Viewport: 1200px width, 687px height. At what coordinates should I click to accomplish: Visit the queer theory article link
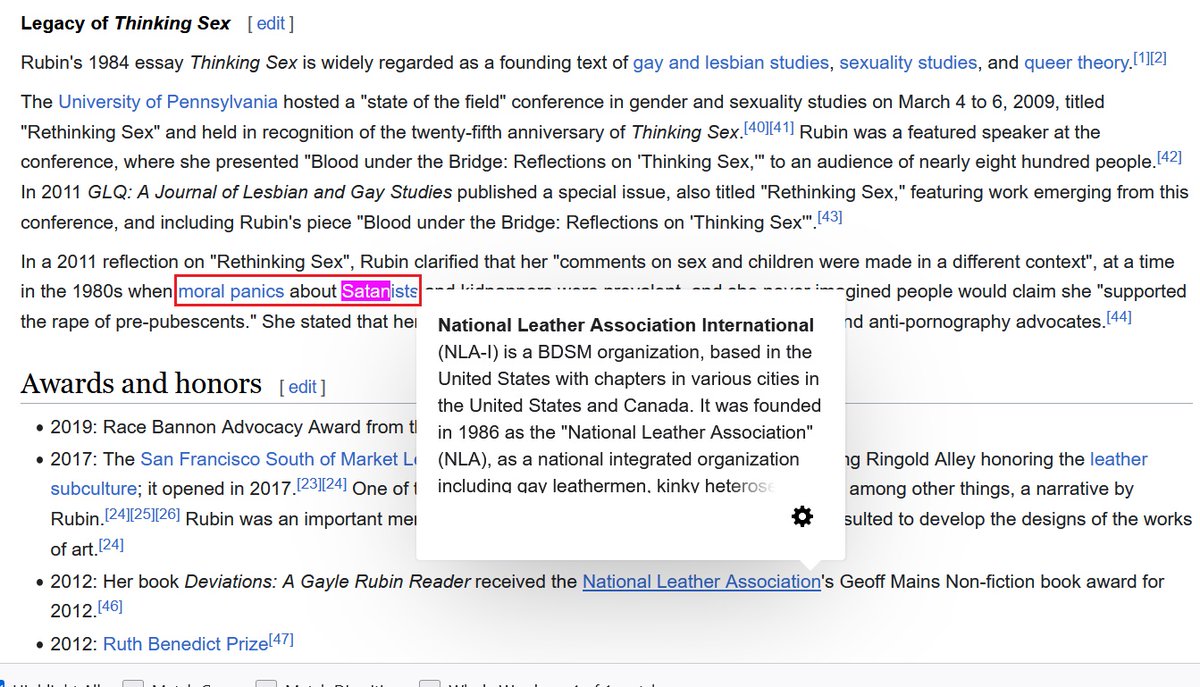click(x=1076, y=63)
